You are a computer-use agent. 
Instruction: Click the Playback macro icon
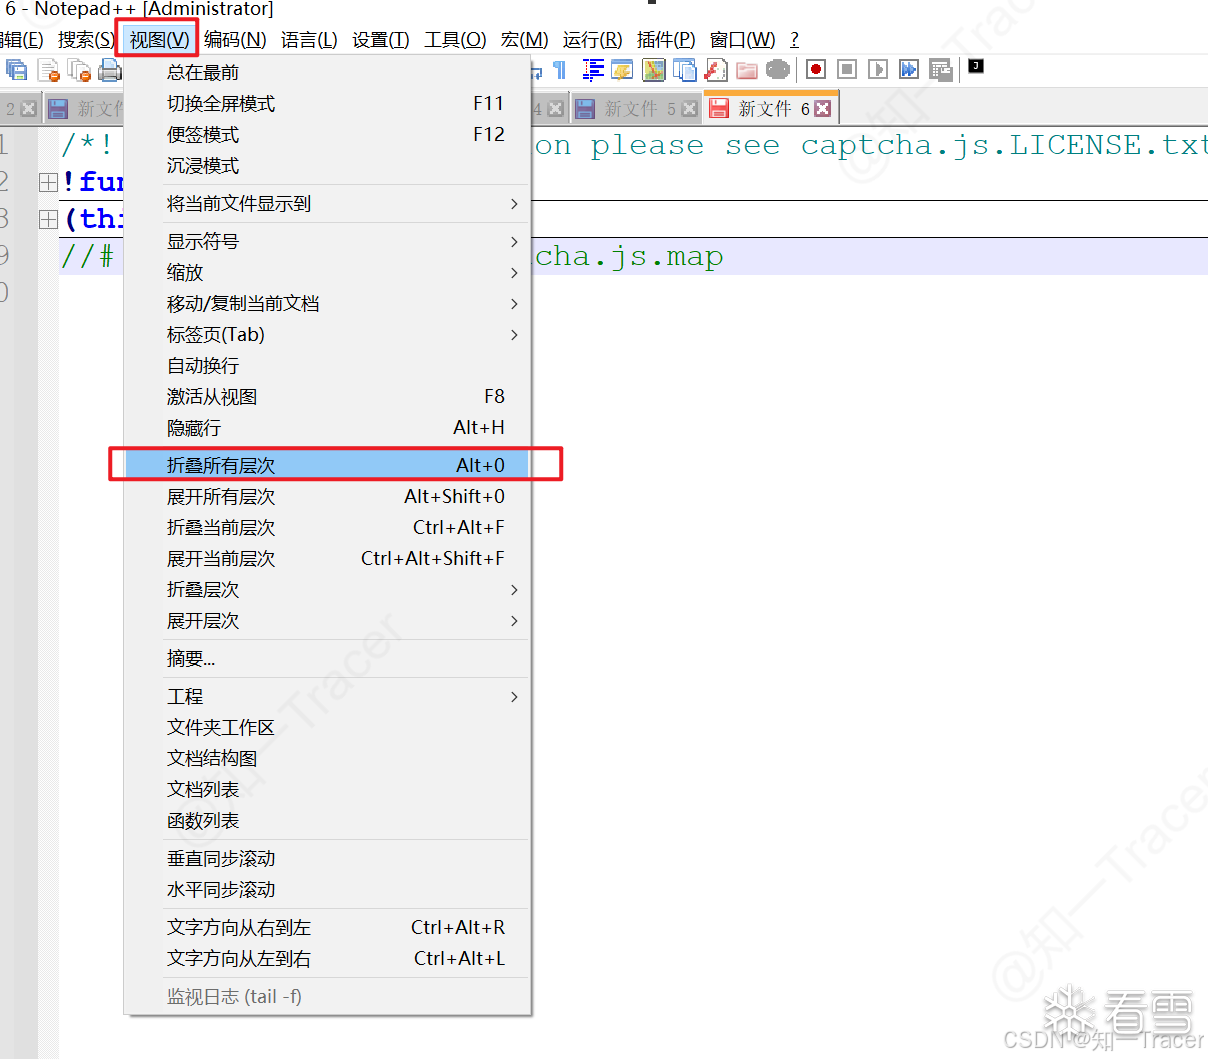point(878,69)
